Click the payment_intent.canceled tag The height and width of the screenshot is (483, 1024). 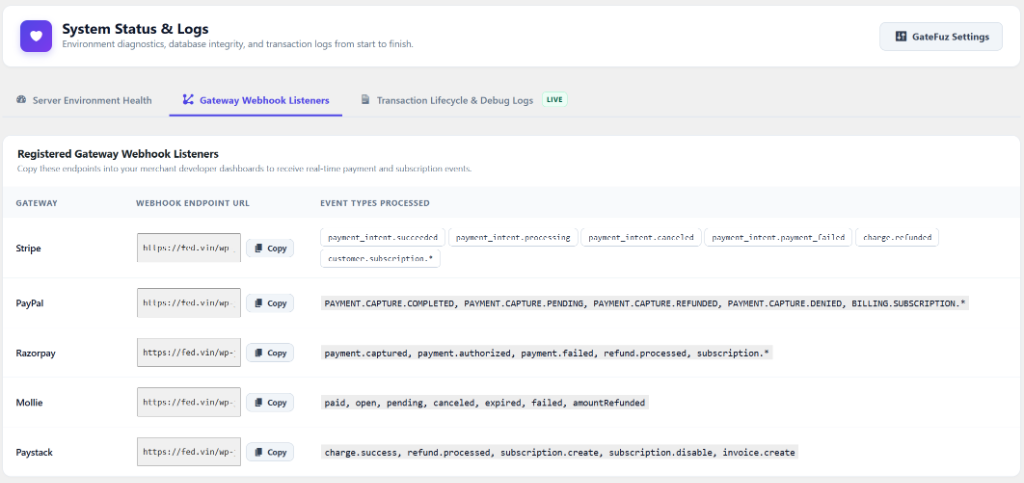click(641, 238)
